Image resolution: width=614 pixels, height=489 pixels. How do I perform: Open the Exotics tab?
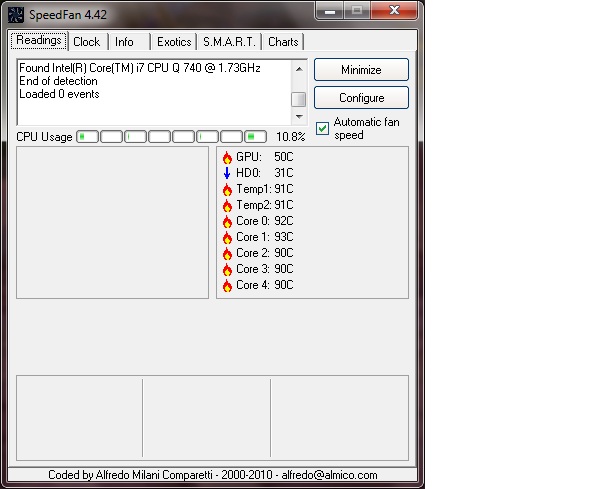point(174,42)
